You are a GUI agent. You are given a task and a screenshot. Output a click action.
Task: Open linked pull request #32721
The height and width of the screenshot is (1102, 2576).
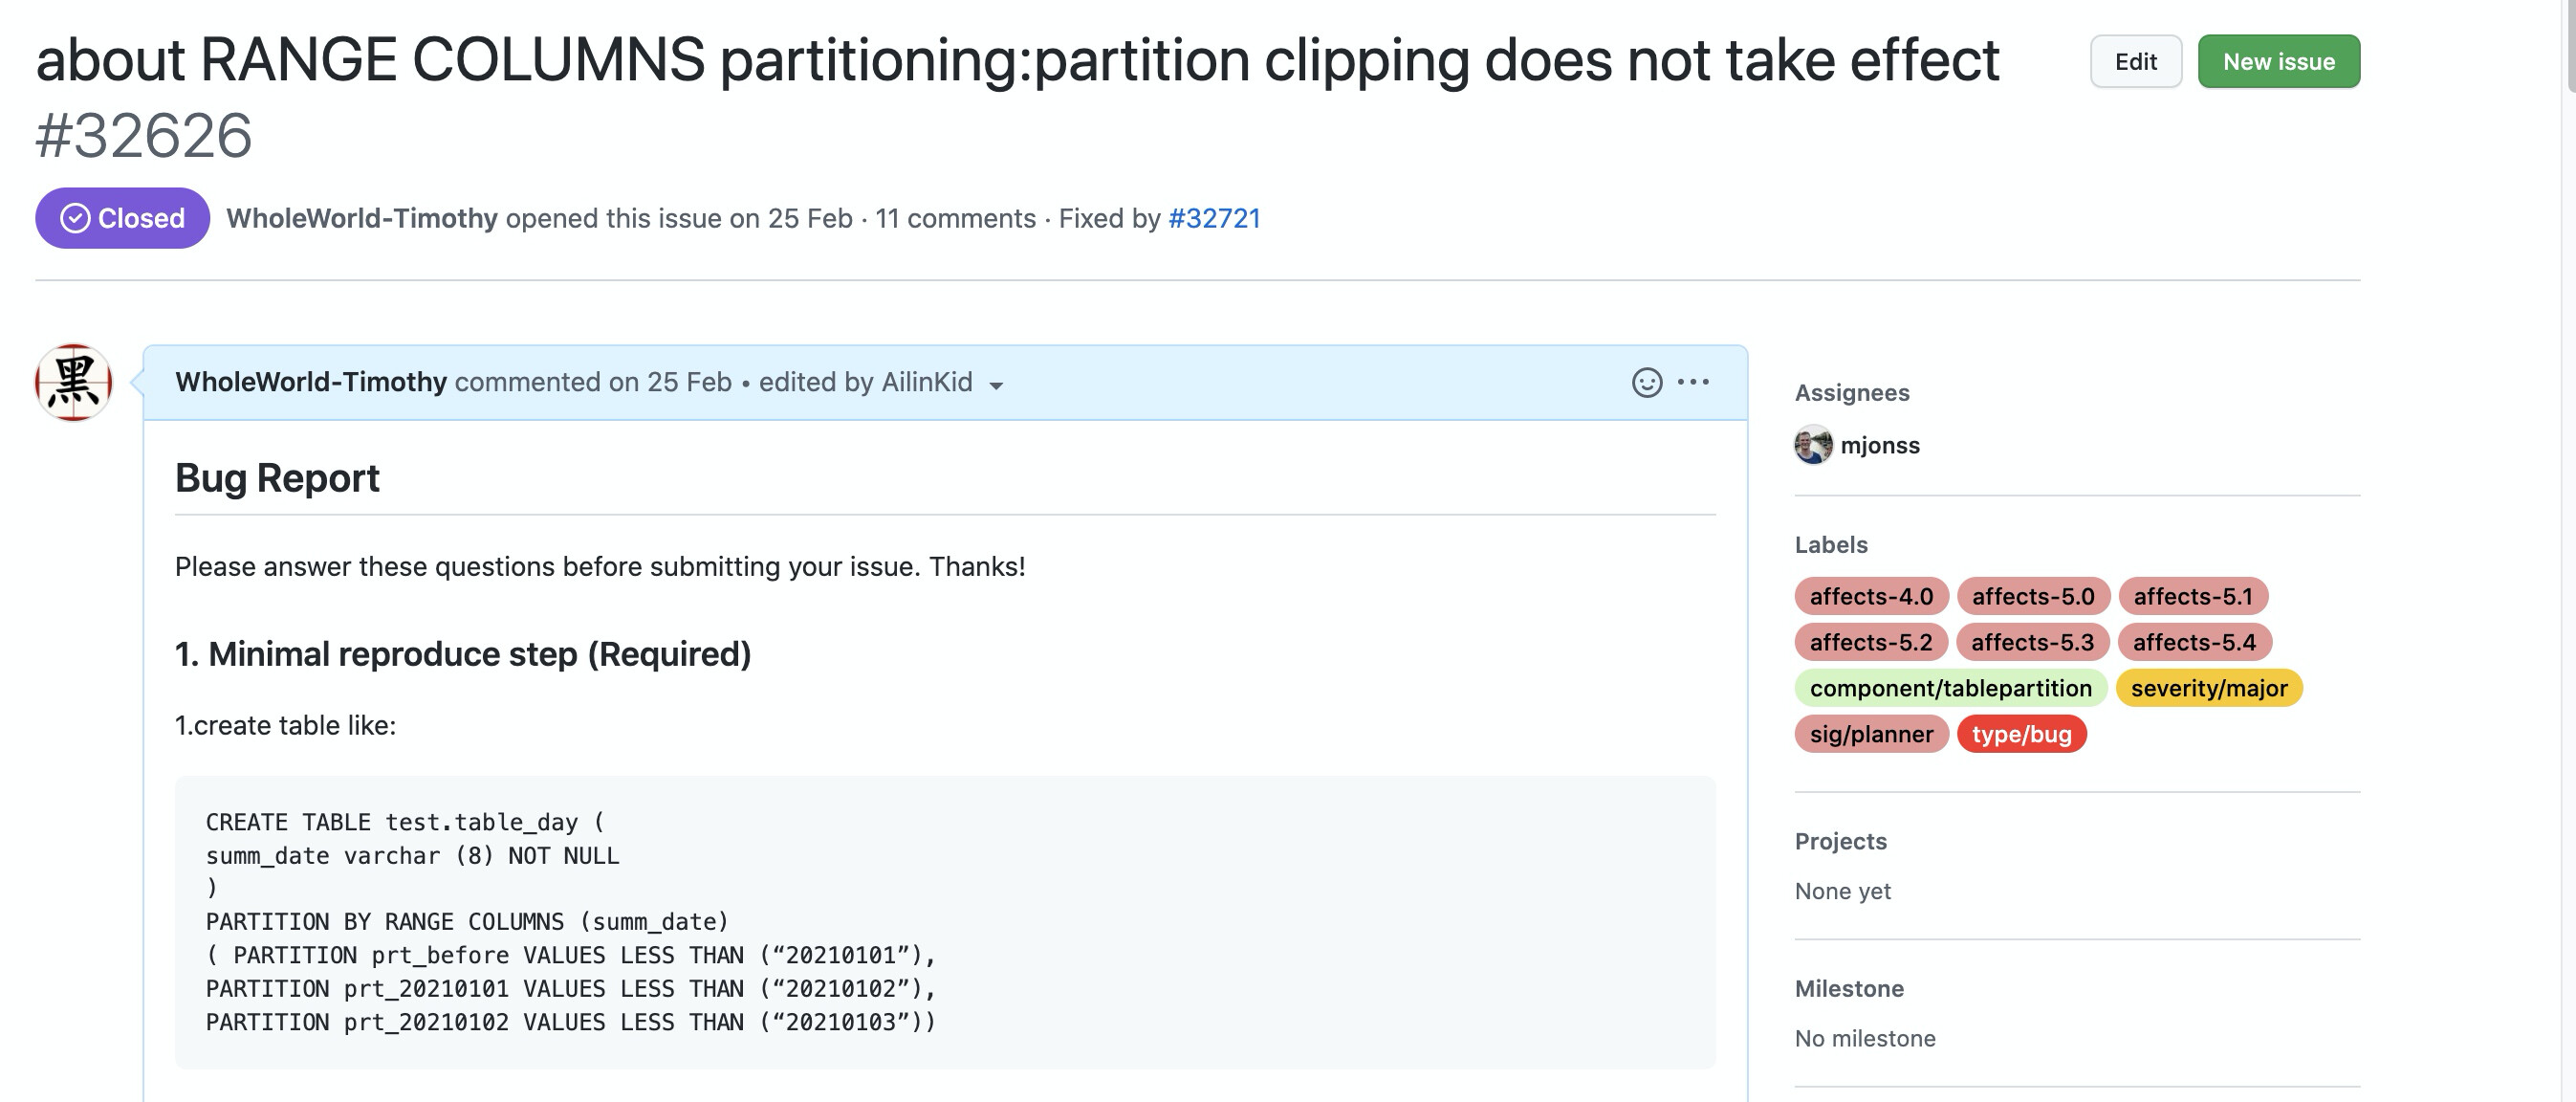[x=1214, y=218]
